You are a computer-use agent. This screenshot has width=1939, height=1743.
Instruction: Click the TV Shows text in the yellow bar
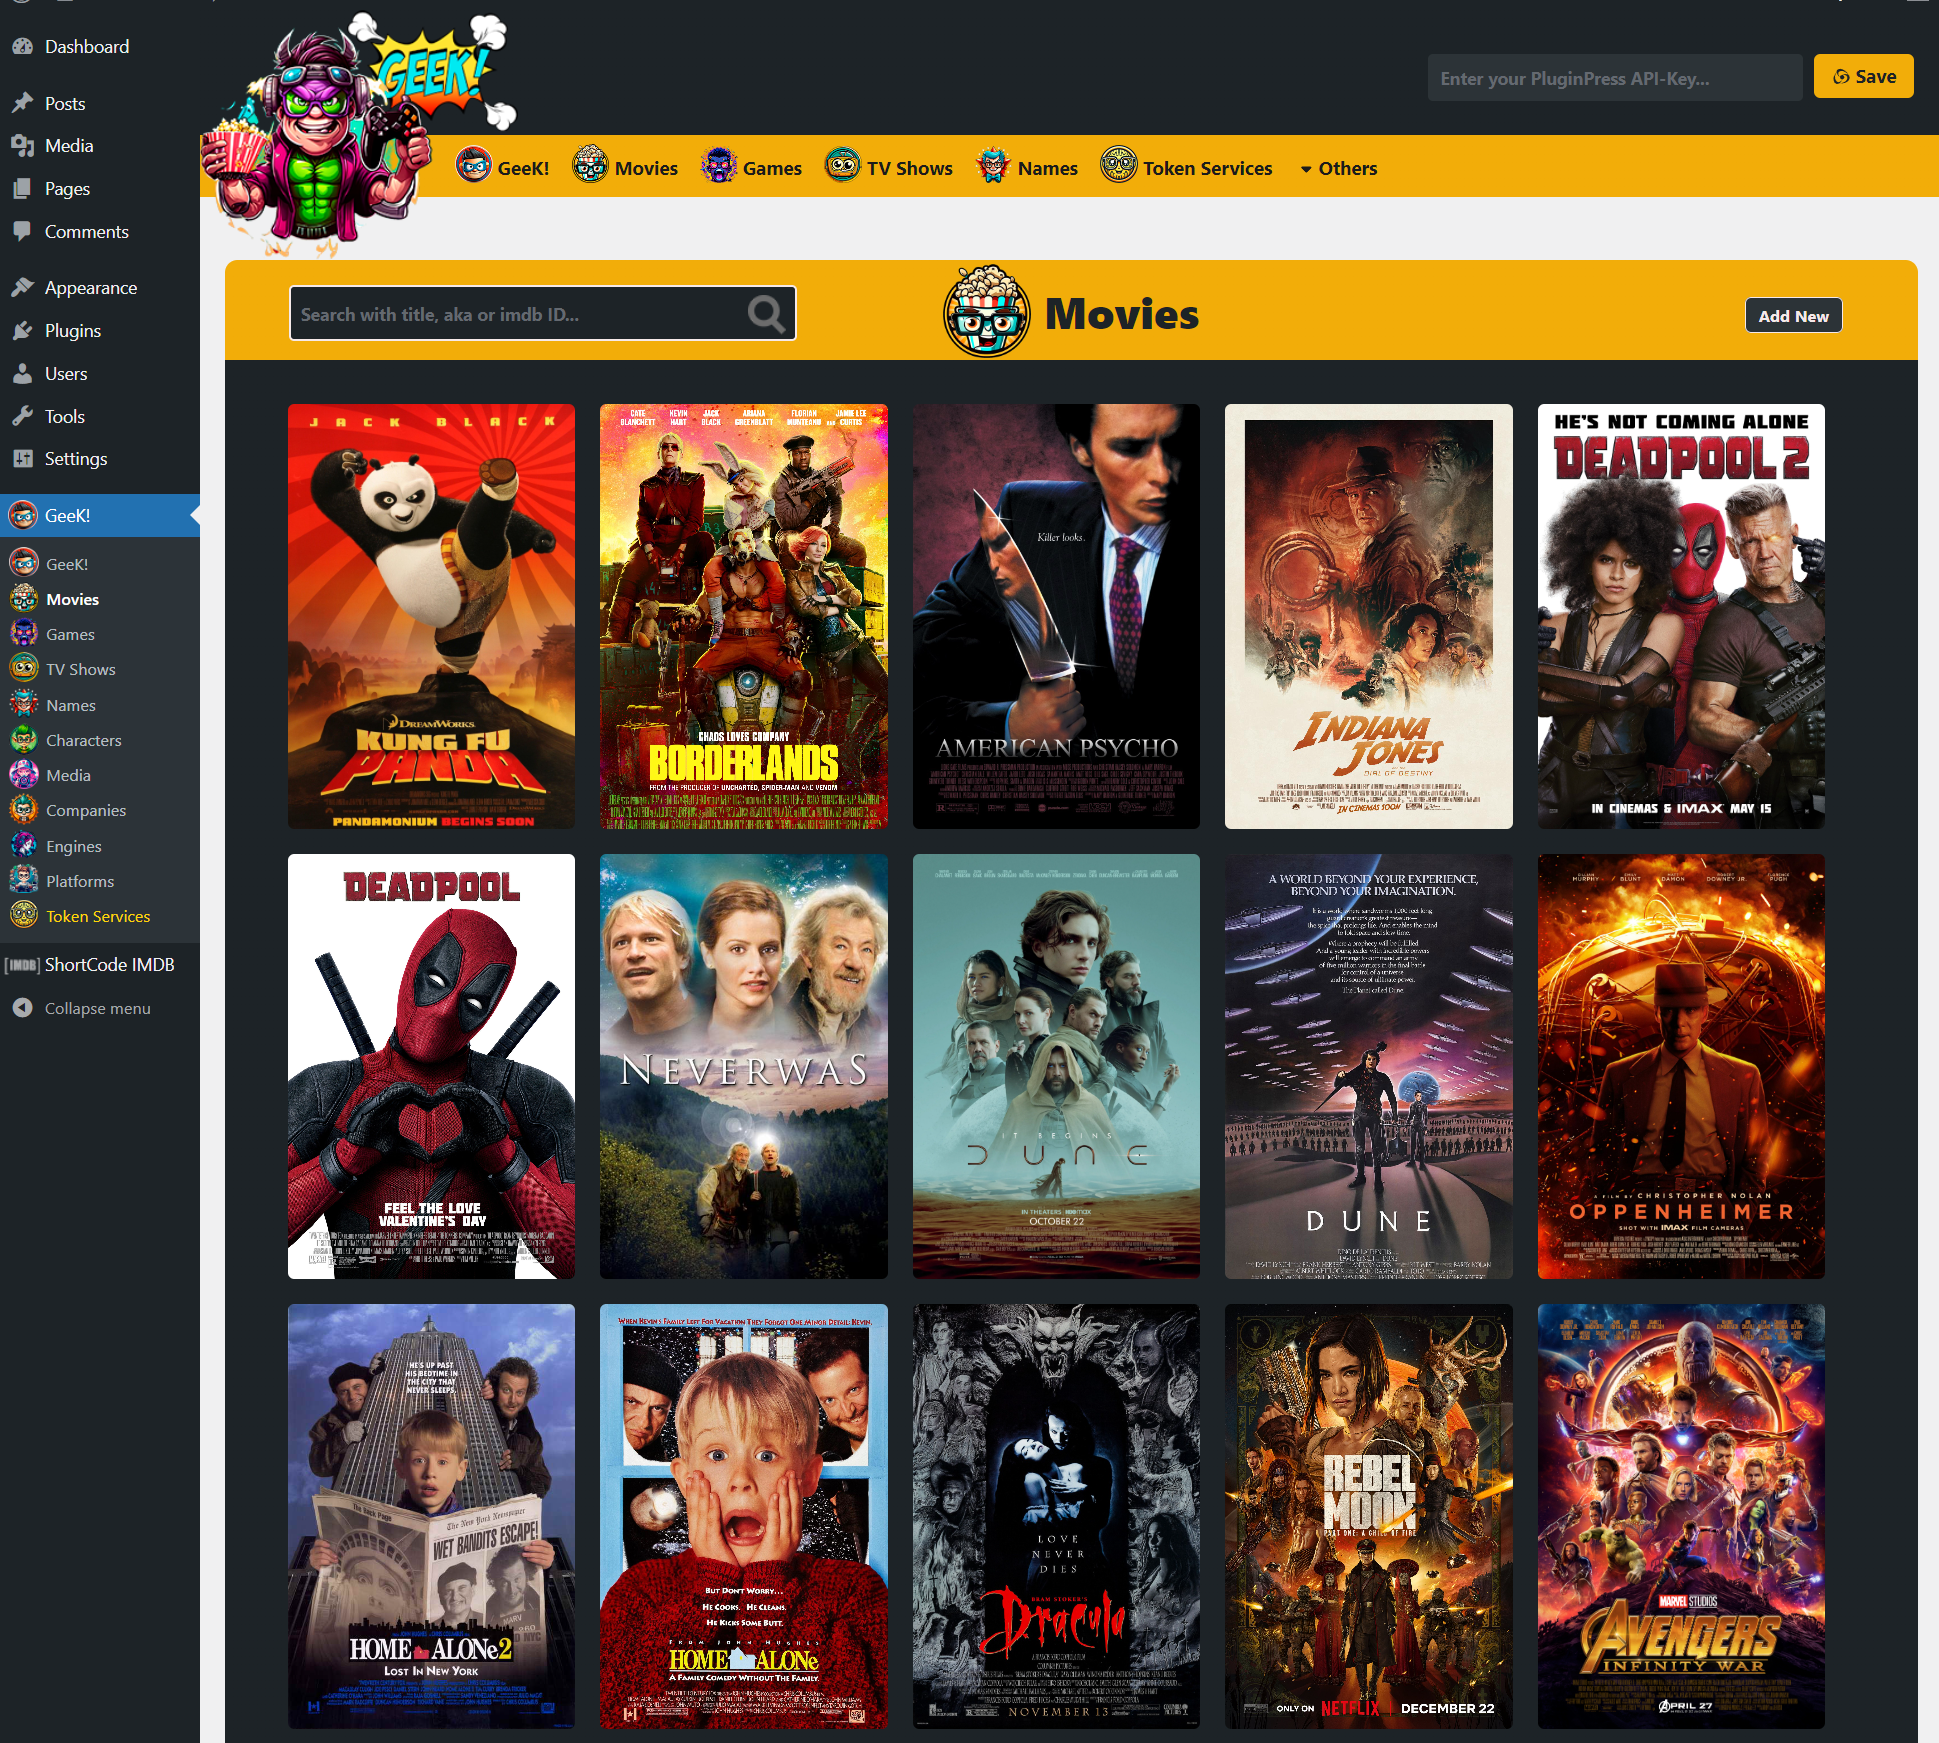(910, 169)
